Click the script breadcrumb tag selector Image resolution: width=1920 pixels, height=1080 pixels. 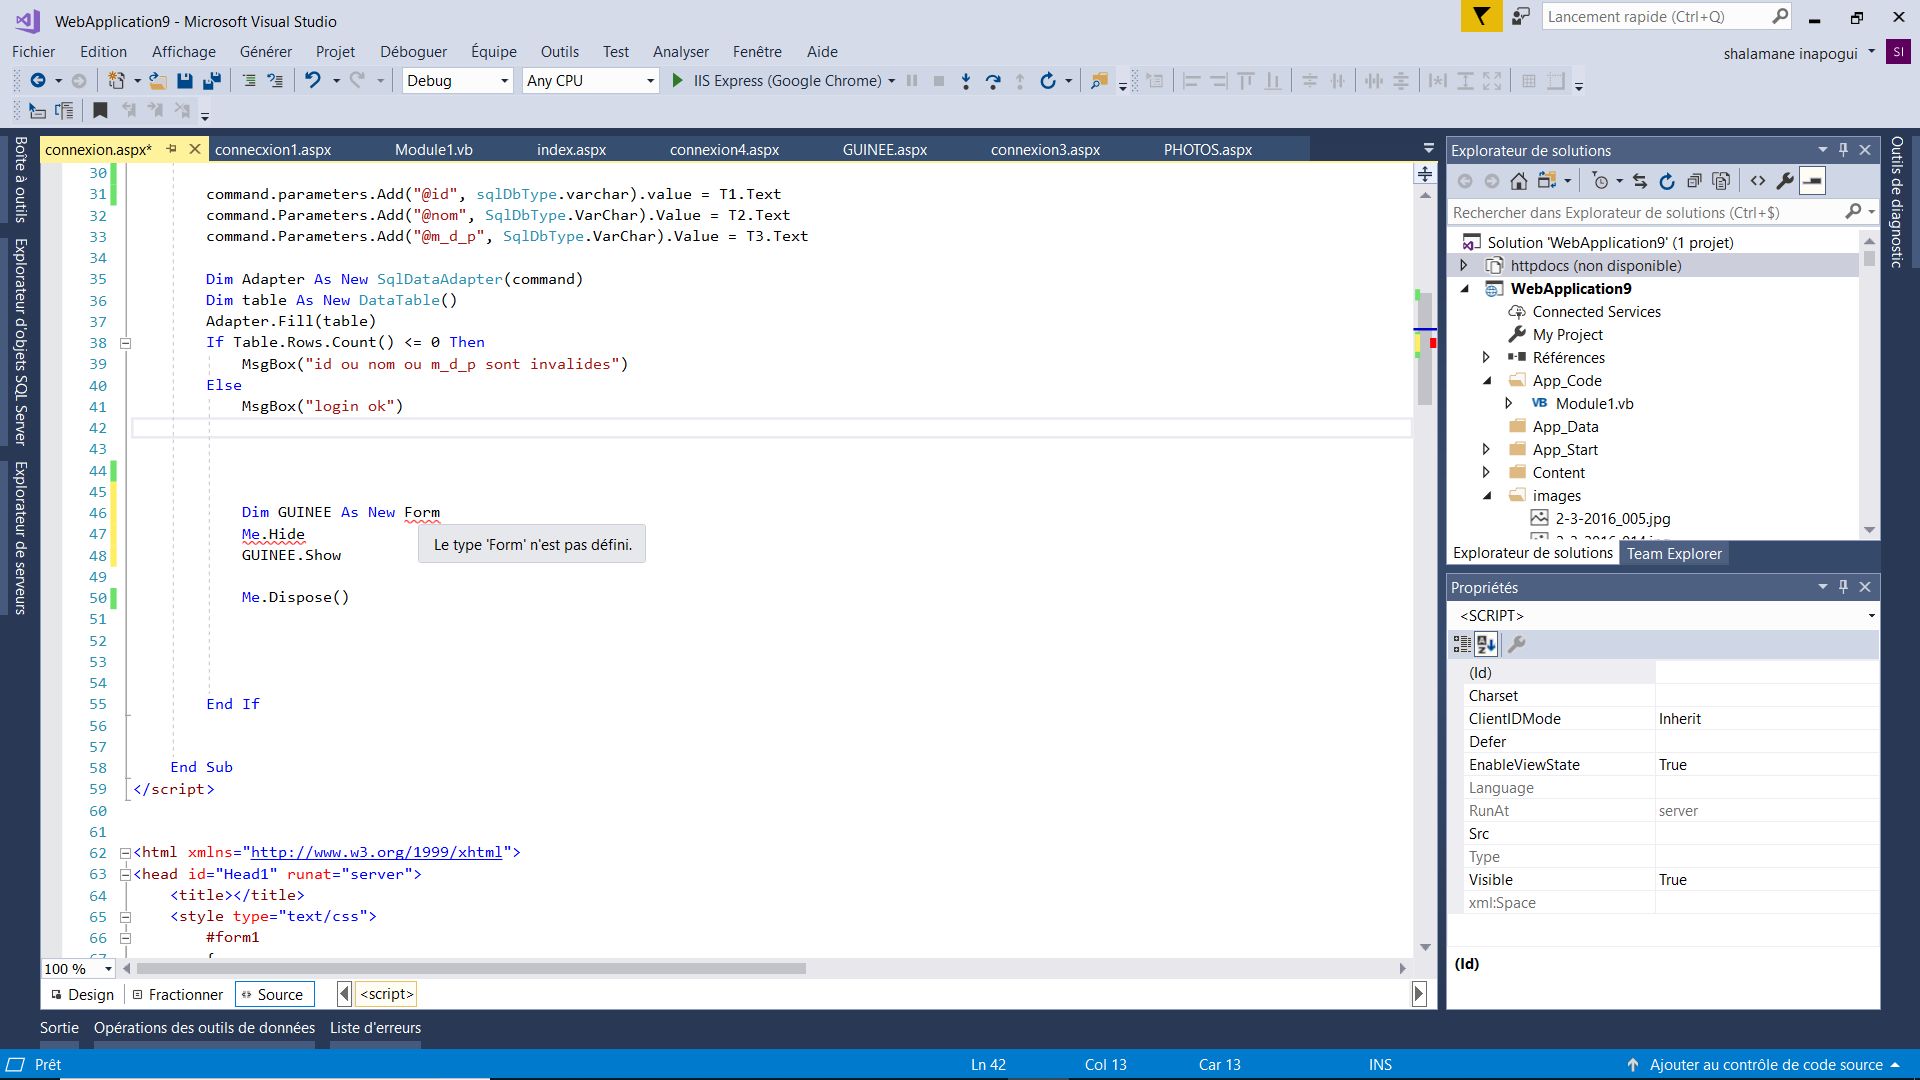[386, 994]
